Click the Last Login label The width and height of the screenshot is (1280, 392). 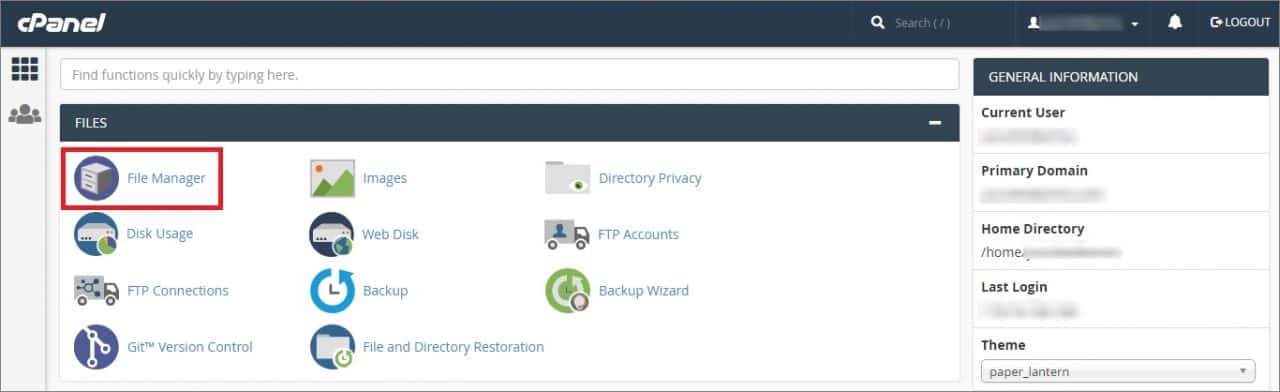pyautogui.click(x=1014, y=286)
